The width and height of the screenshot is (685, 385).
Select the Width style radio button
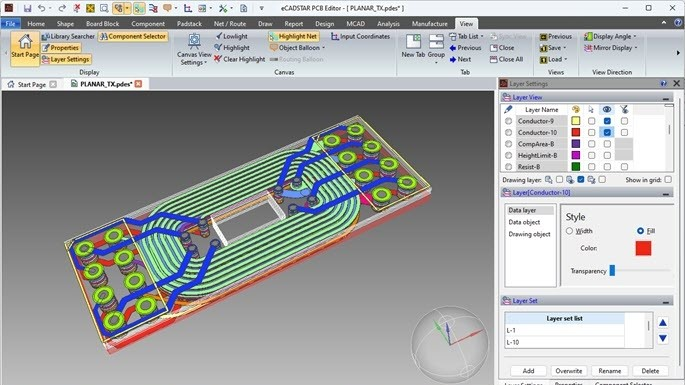569,231
